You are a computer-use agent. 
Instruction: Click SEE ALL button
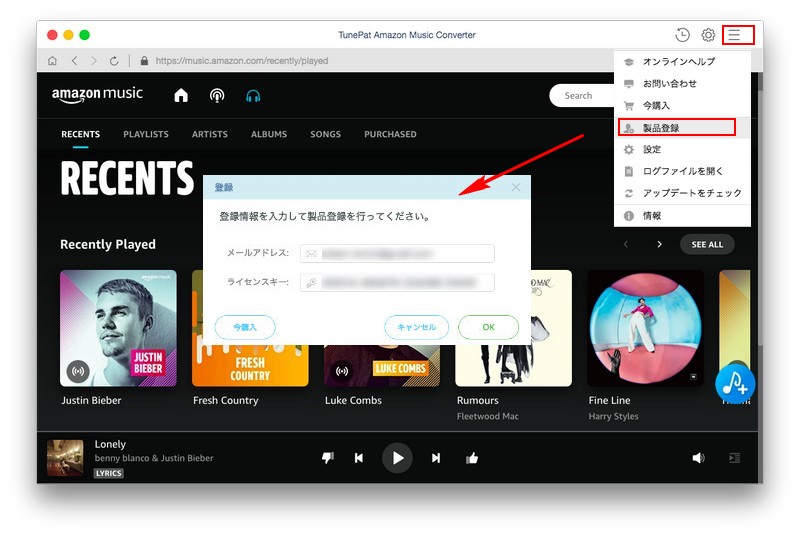(707, 244)
